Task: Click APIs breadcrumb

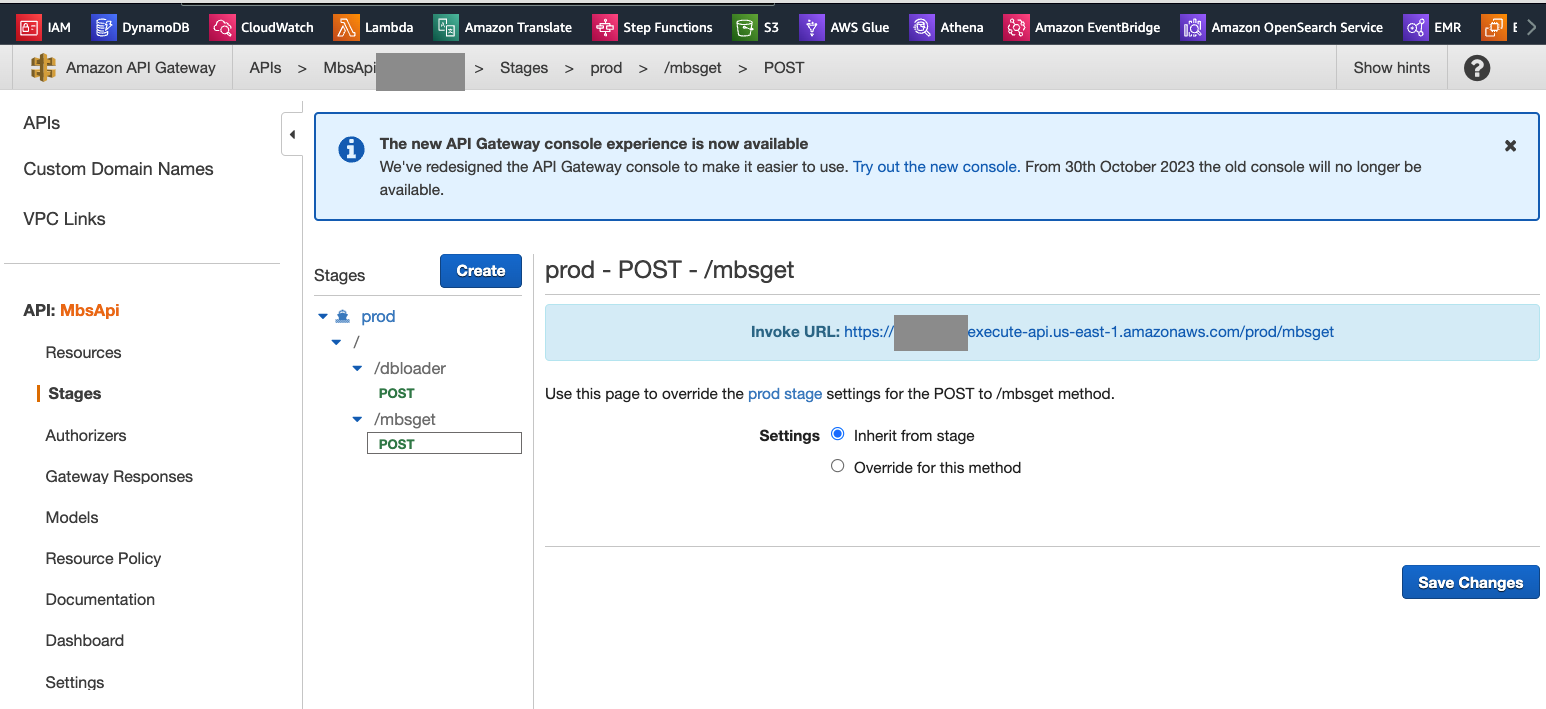Action: pyautogui.click(x=265, y=68)
